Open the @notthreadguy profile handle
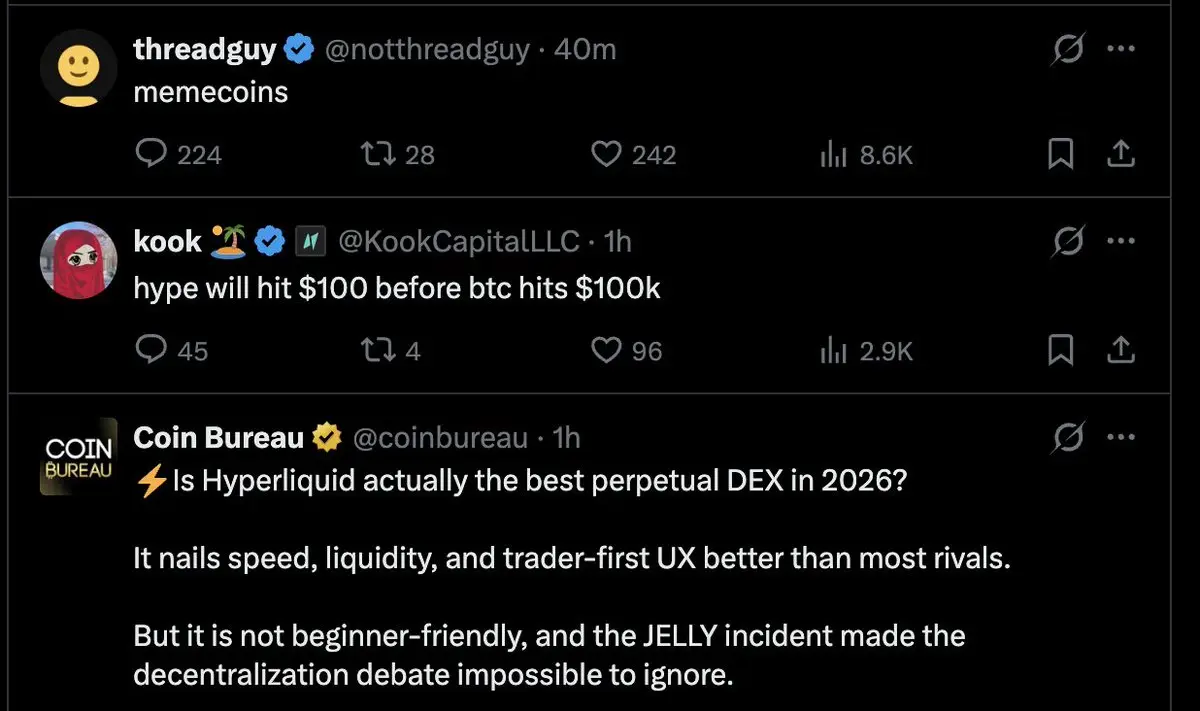 pyautogui.click(x=428, y=49)
